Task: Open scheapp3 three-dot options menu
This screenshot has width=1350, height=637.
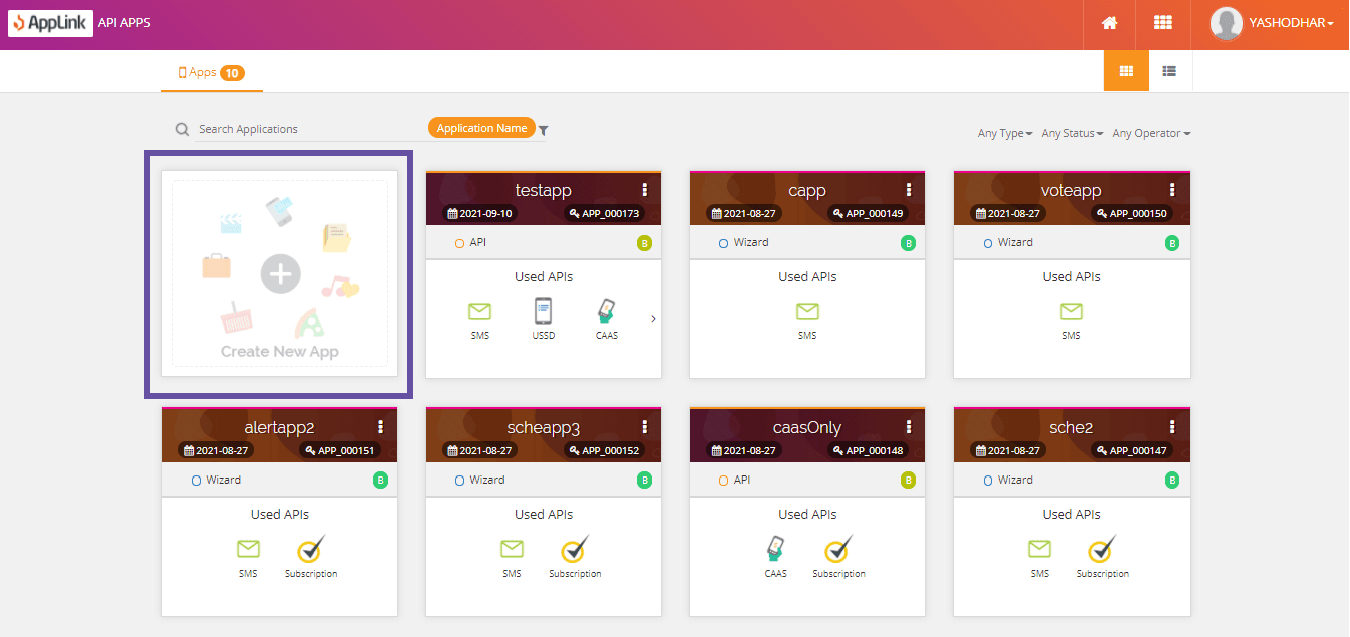Action: 645,427
